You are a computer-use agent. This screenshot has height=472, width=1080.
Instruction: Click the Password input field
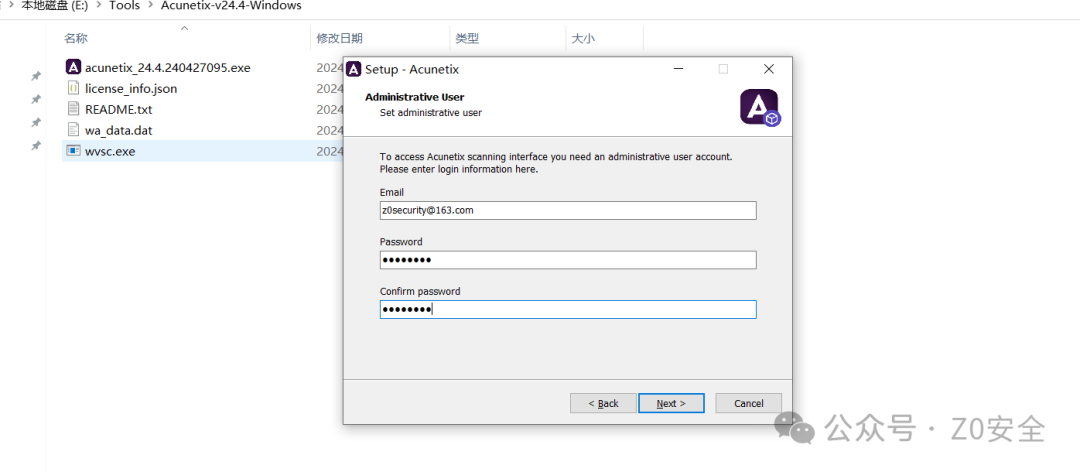click(x=568, y=260)
